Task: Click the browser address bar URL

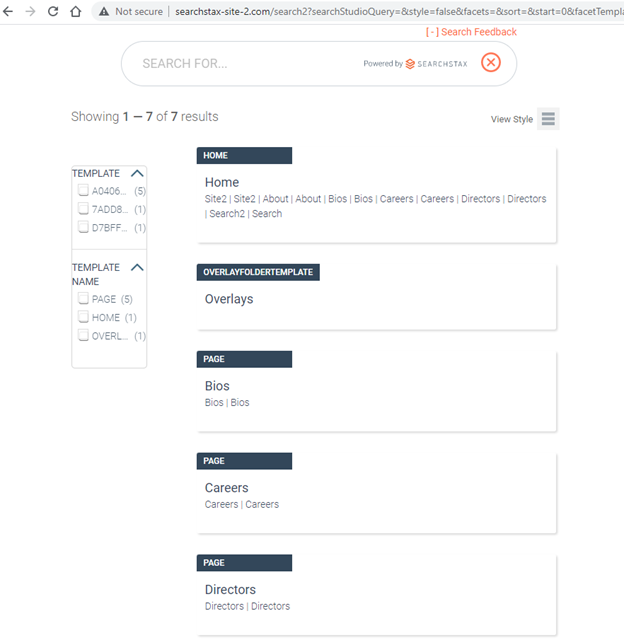Action: pyautogui.click(x=399, y=11)
